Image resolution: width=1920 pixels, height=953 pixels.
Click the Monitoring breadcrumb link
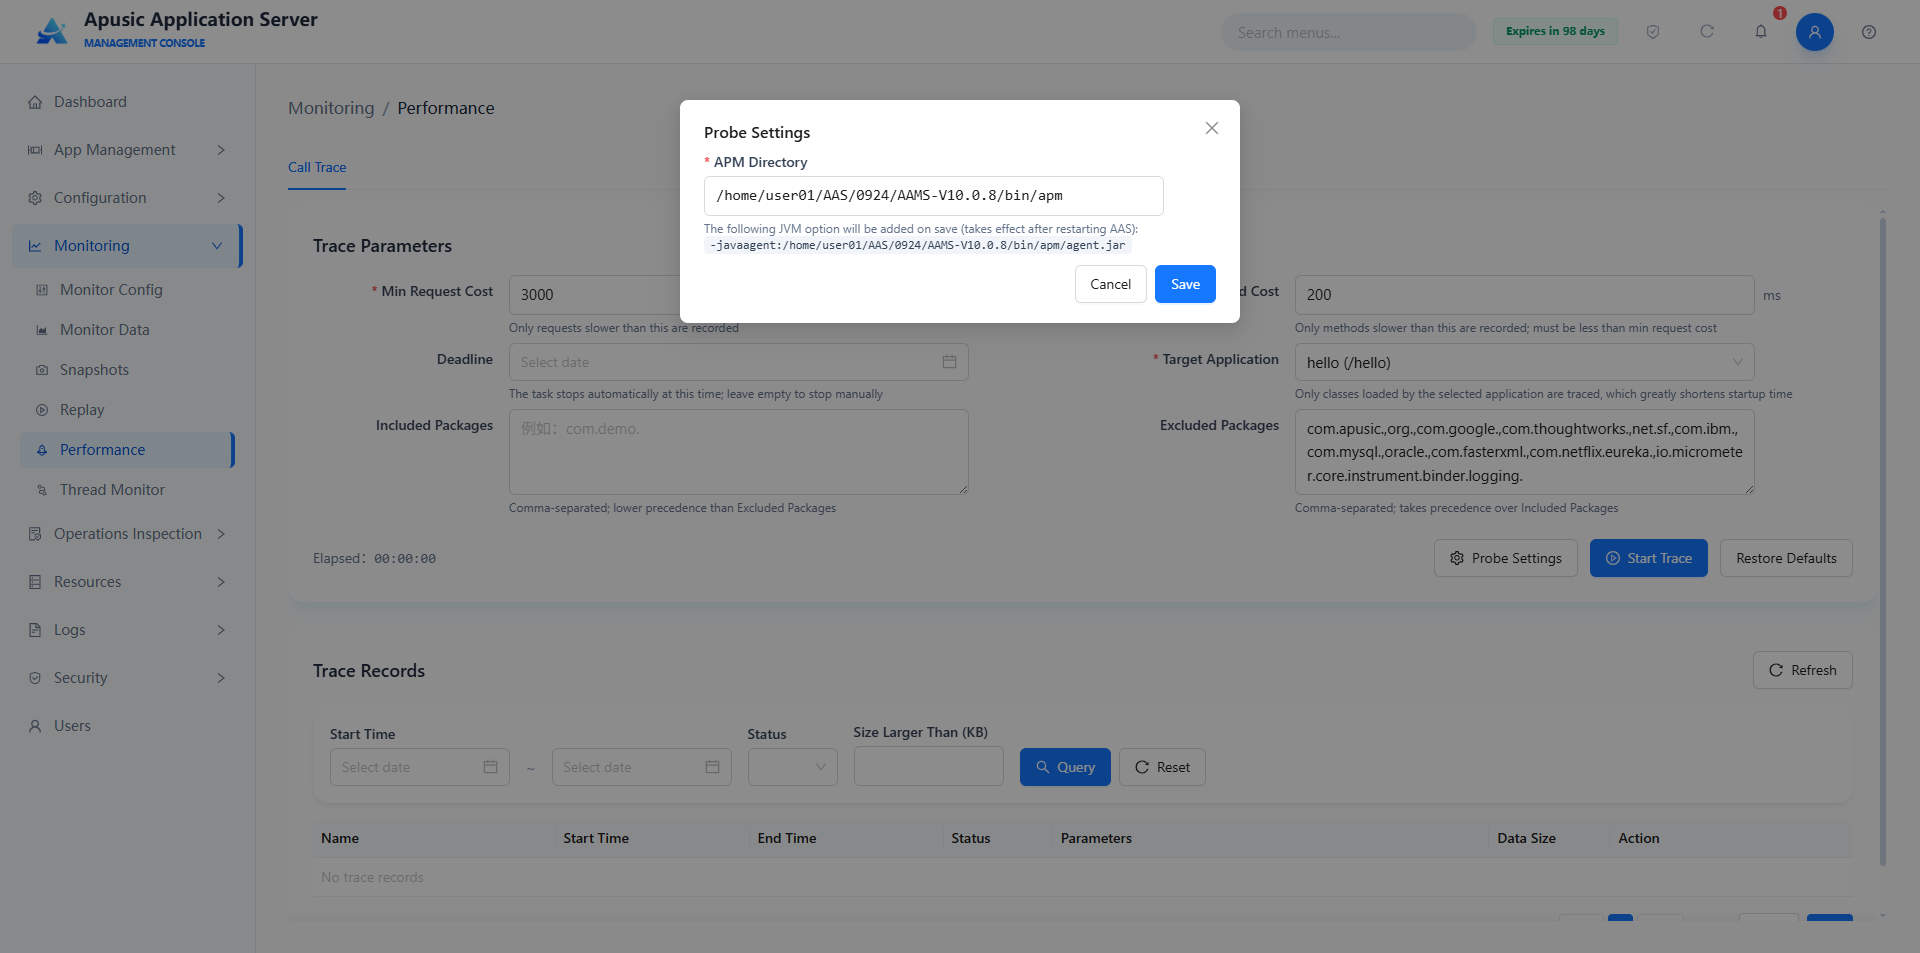tap(331, 108)
